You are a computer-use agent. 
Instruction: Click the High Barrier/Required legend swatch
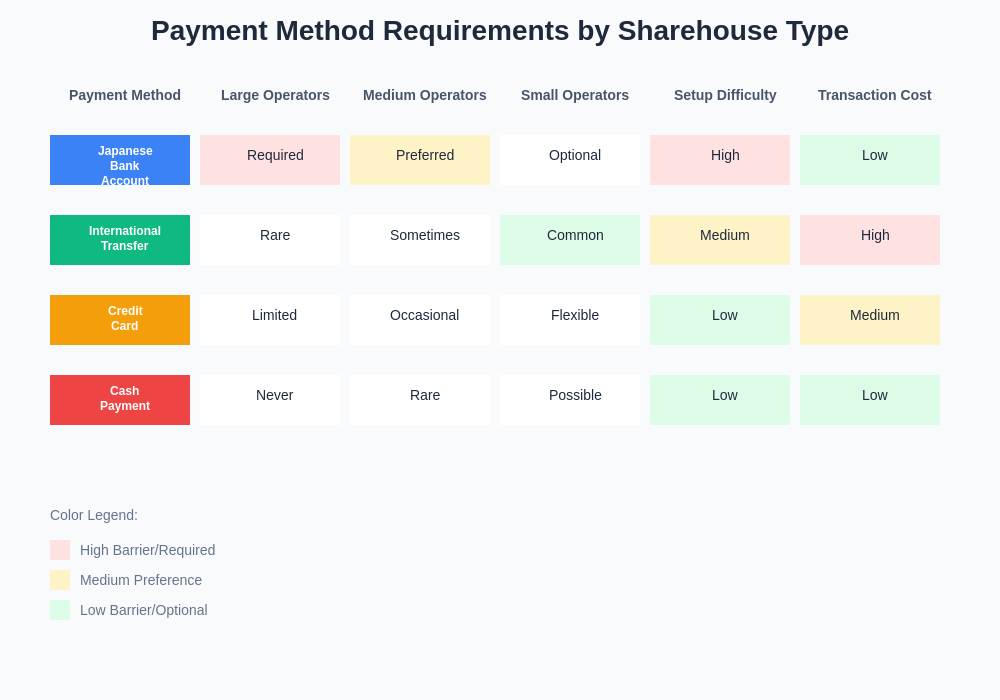click(x=59, y=550)
